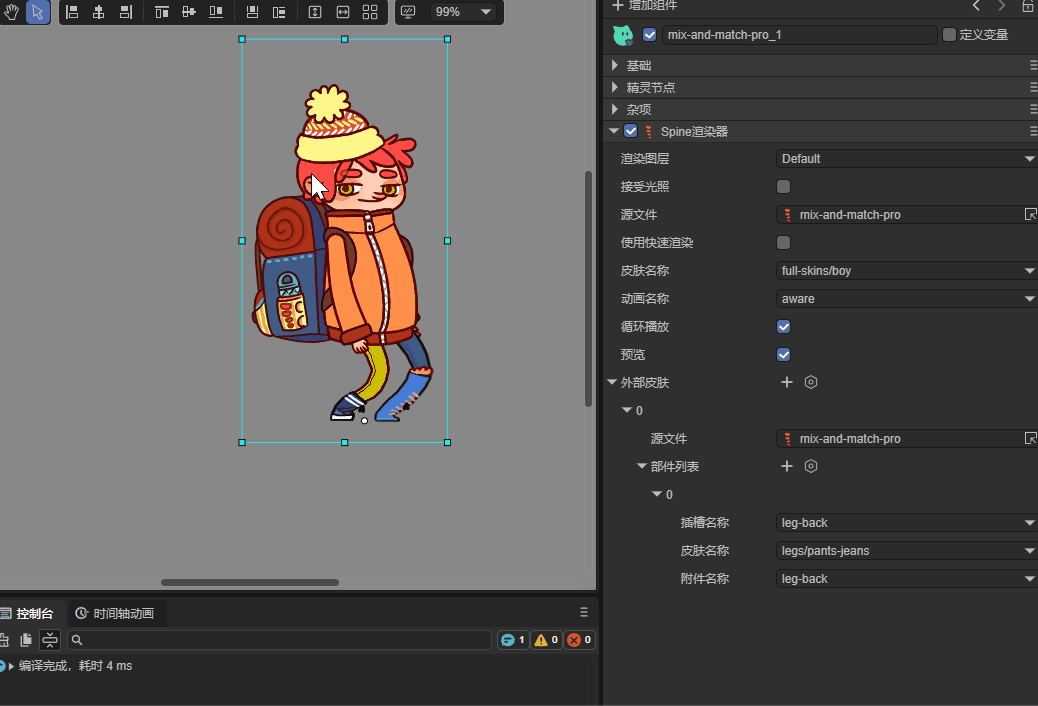Click the align left edges icon
The height and width of the screenshot is (706, 1038).
click(72, 12)
